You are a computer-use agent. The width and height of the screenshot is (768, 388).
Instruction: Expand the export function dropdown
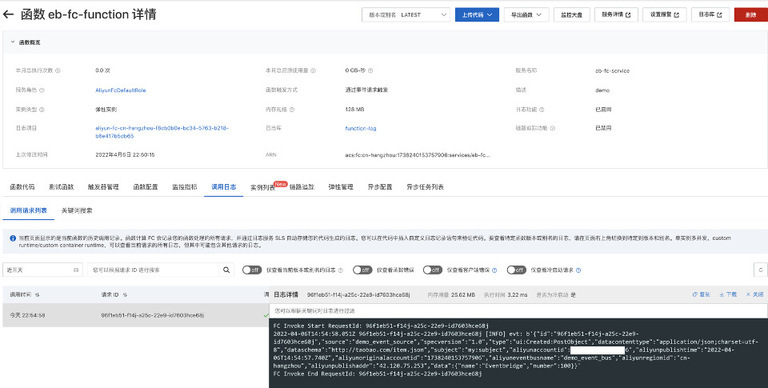527,15
